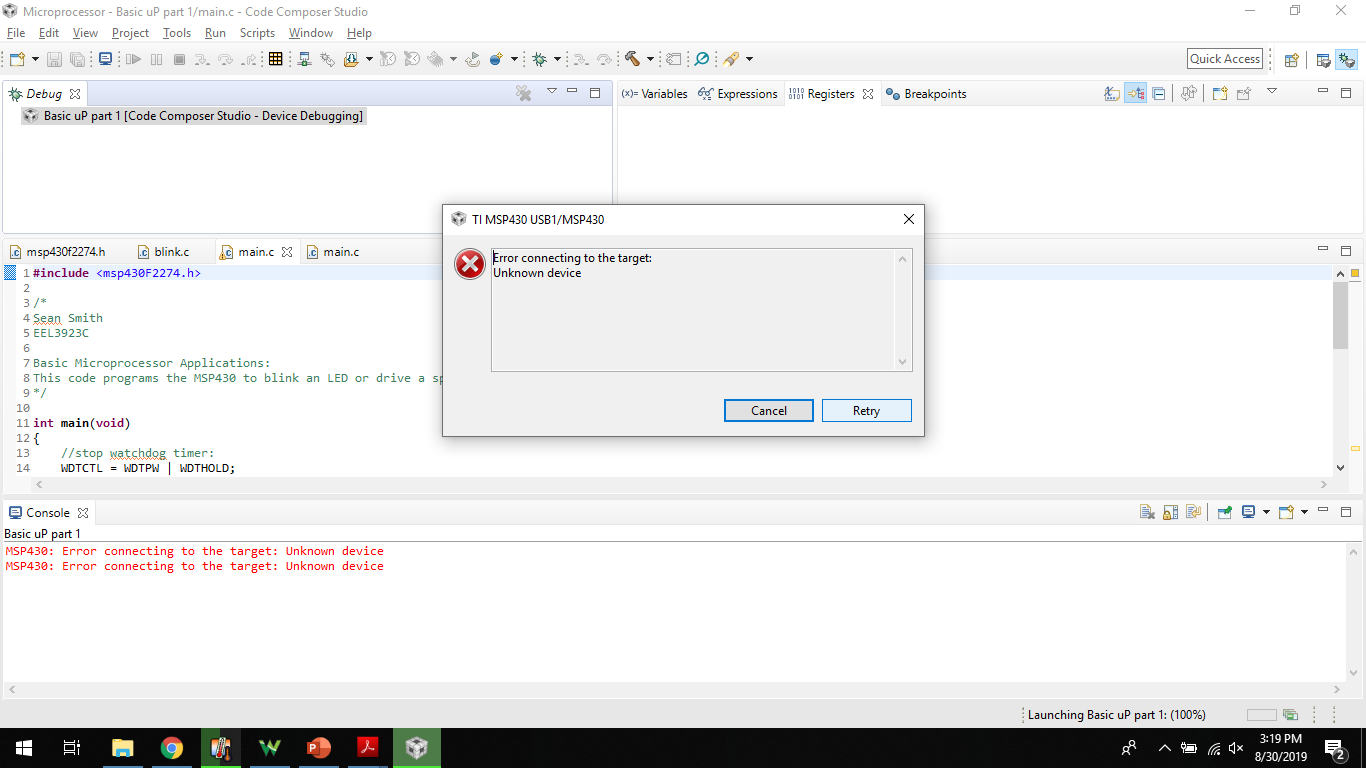The image size is (1366, 768).
Task: Click the Save toolbar icon
Action: pyautogui.click(x=54, y=60)
